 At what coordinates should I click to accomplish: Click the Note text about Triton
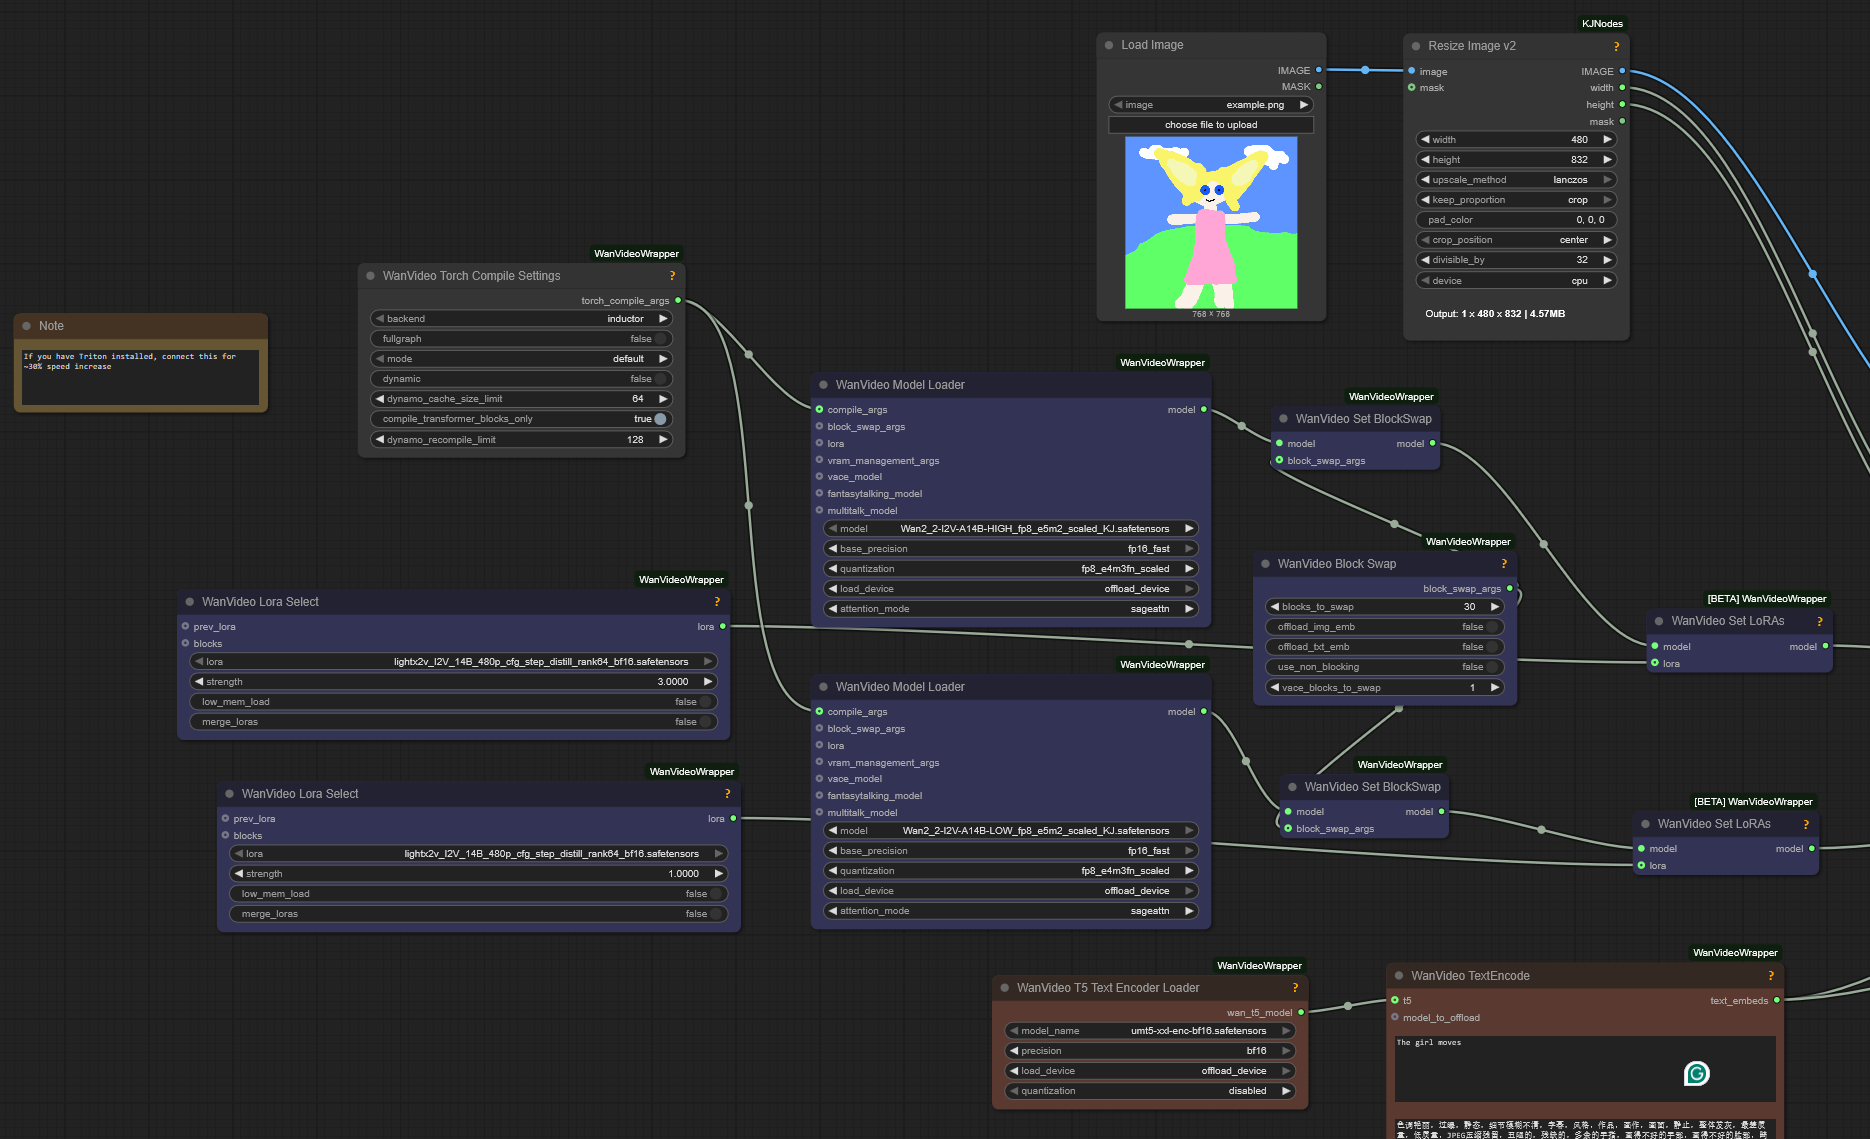pyautogui.click(x=141, y=377)
